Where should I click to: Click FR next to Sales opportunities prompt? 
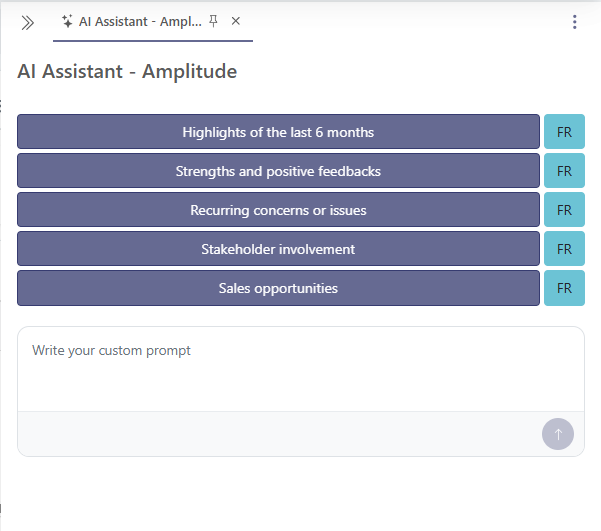[564, 288]
